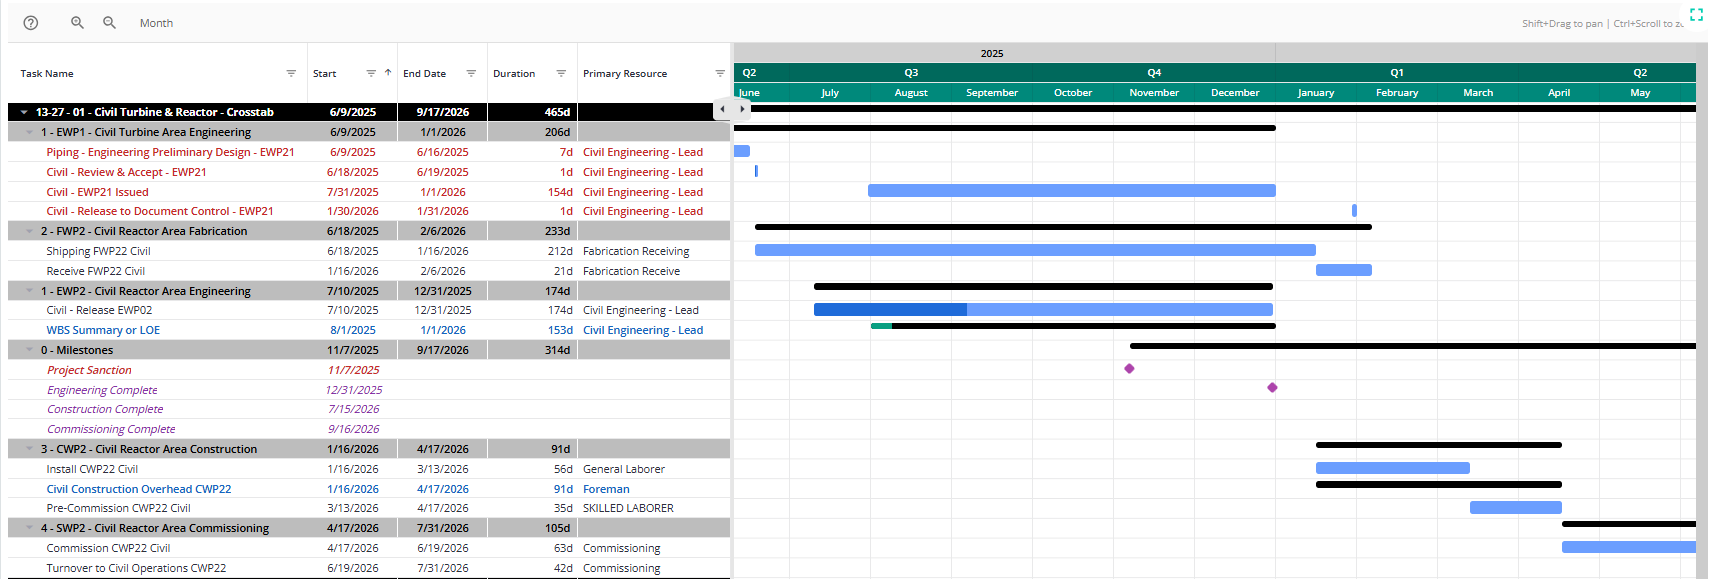Collapse the 13-27 - 01 Civil Turbine & Reactor row
This screenshot has width=1714, height=579.
(24, 113)
